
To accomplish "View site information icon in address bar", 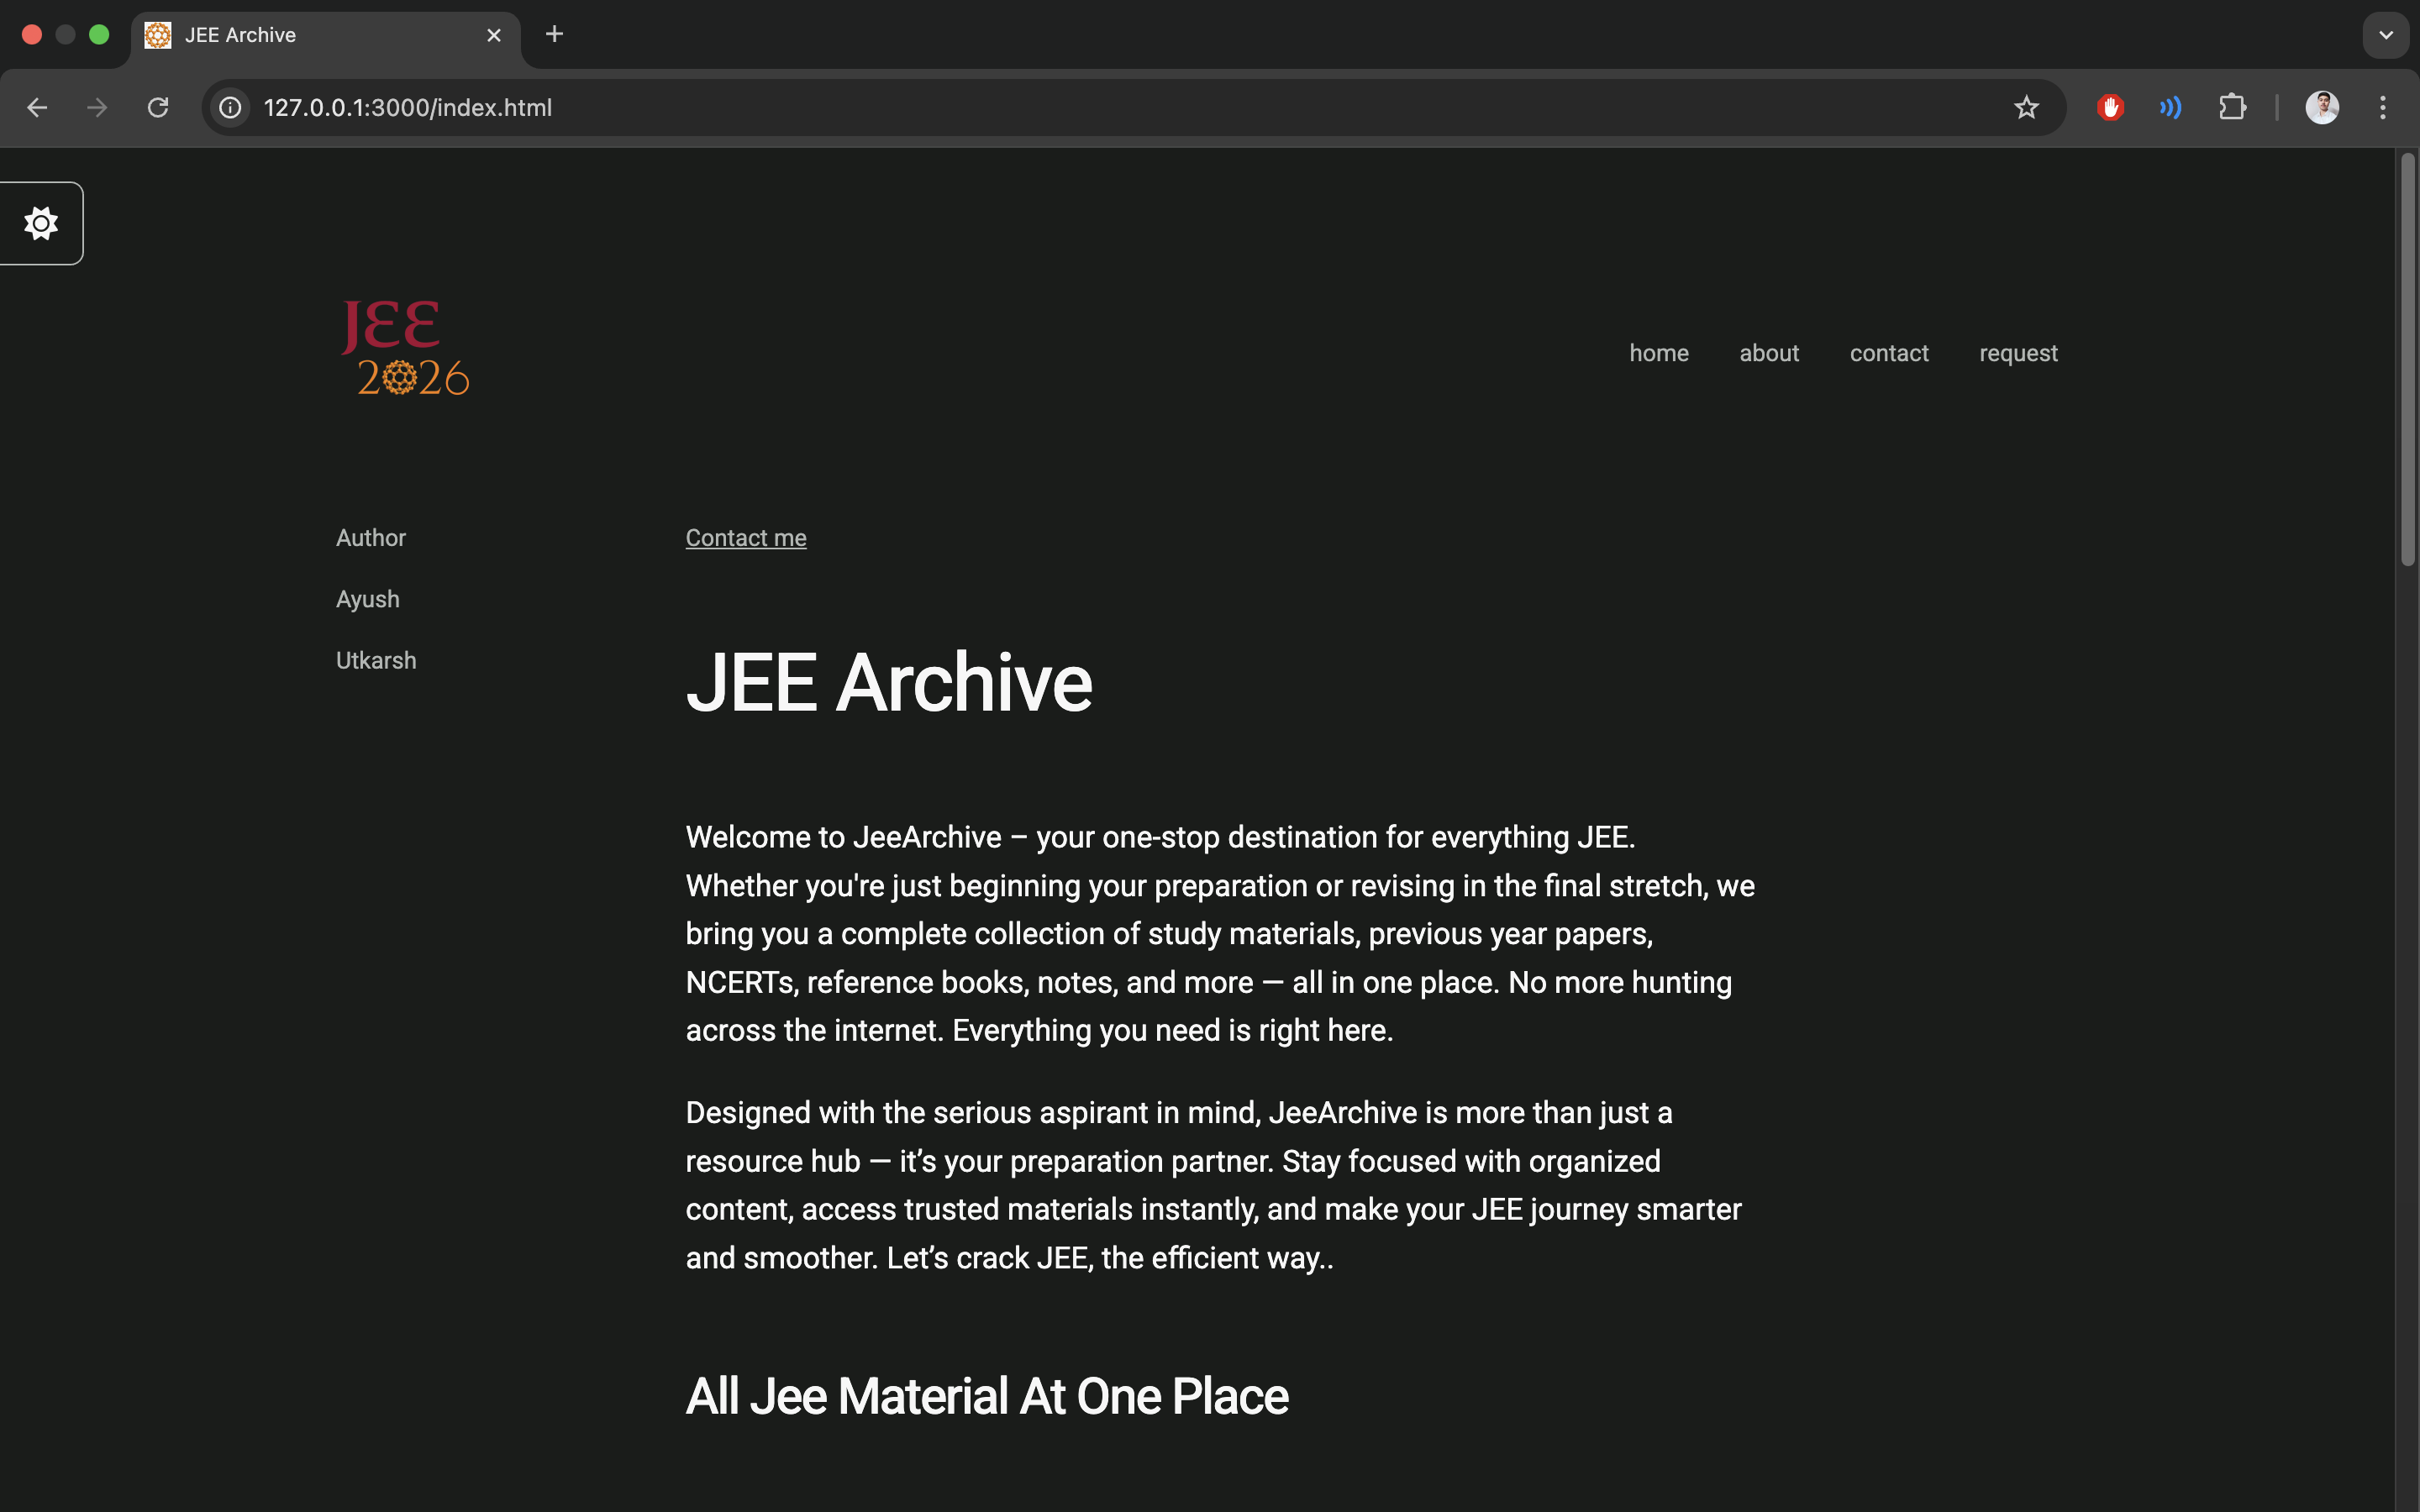I will click(x=231, y=107).
